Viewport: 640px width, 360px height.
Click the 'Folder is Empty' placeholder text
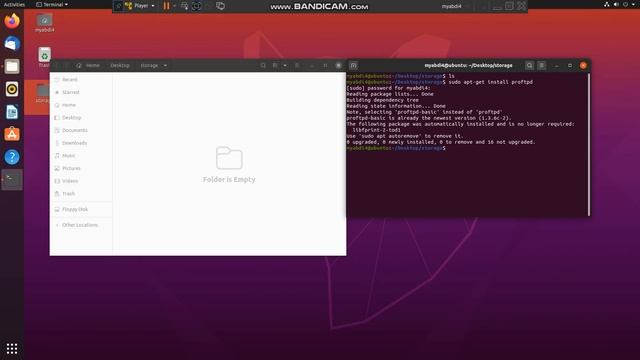coord(229,180)
